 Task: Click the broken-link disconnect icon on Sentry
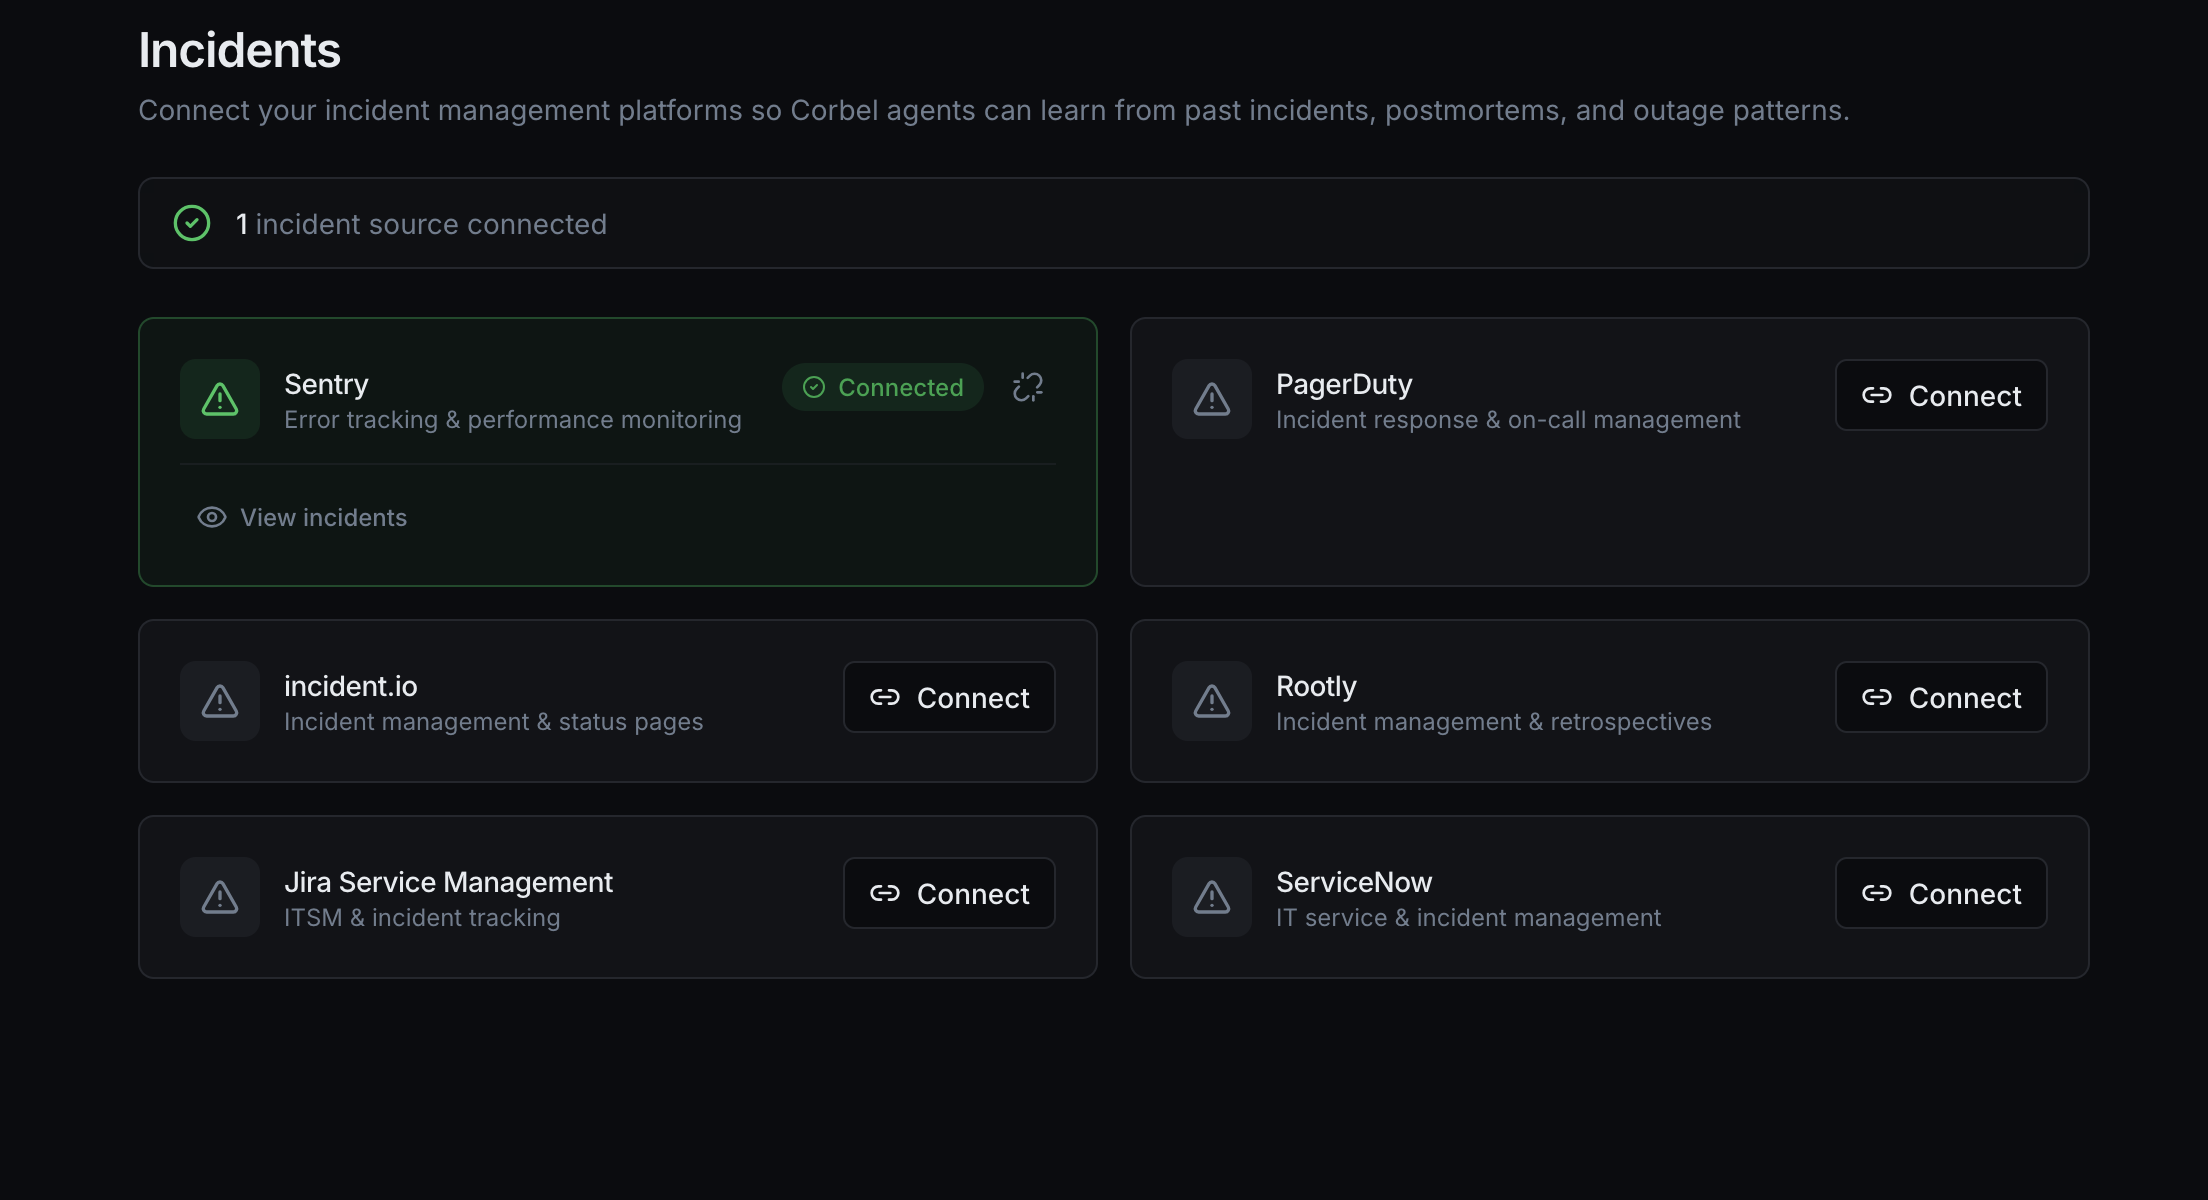coord(1028,387)
